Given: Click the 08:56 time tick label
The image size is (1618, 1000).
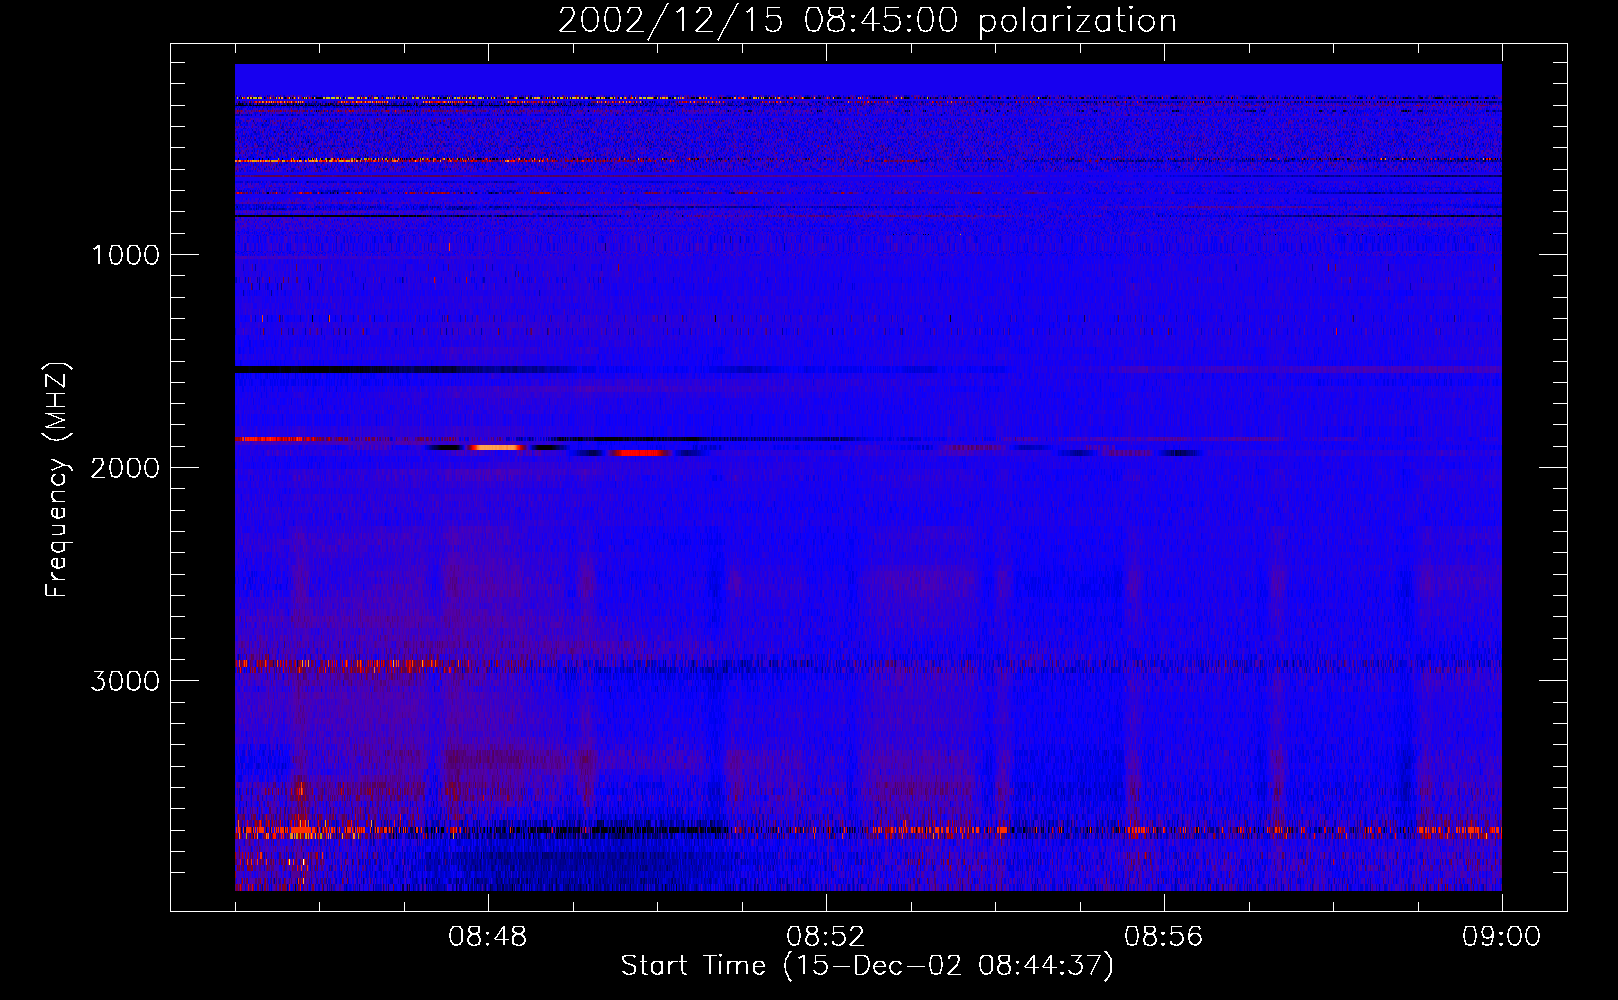Looking at the screenshot, I should [x=1164, y=937].
